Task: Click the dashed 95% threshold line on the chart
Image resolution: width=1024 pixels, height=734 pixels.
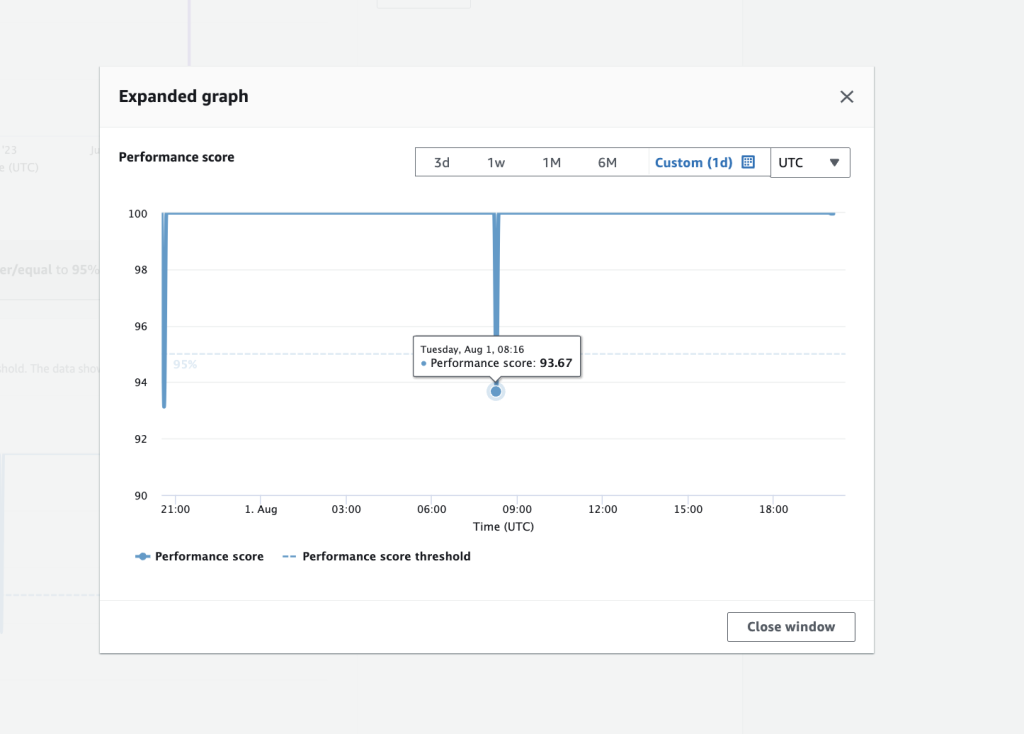Action: (x=650, y=352)
